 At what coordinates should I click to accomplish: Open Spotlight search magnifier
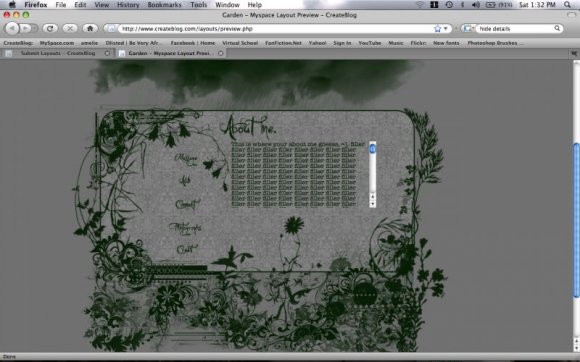[x=567, y=4]
